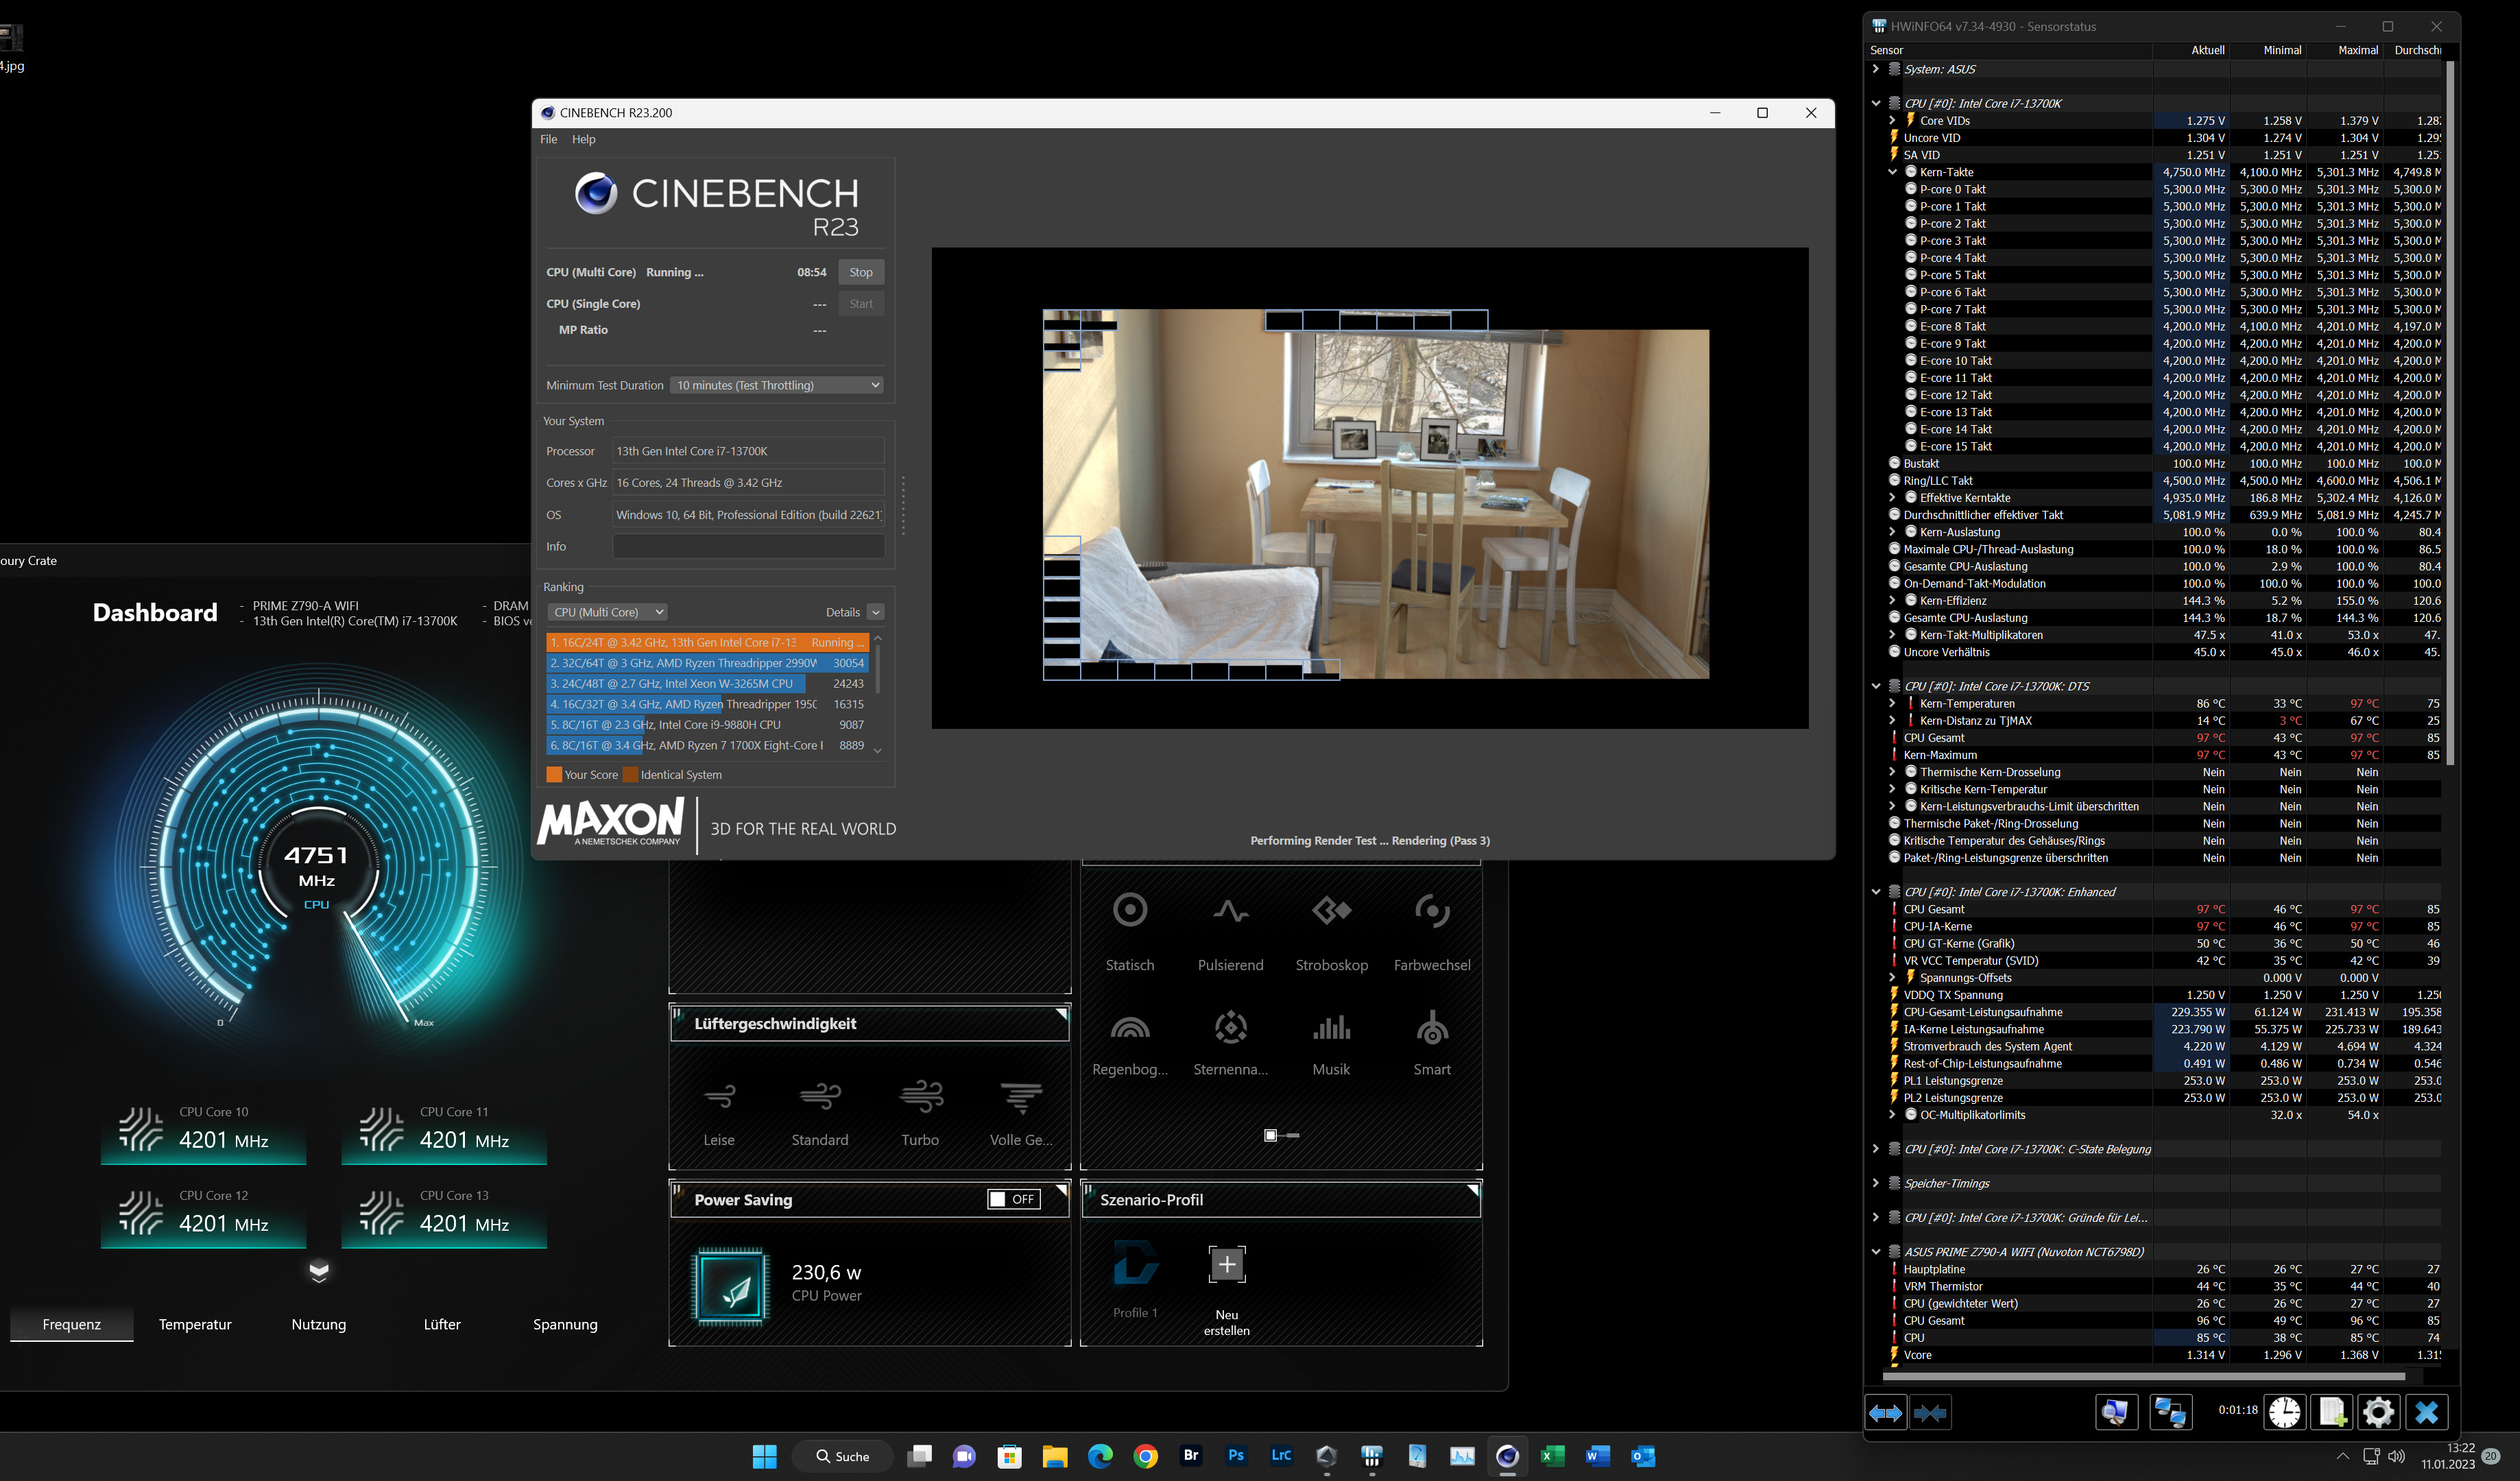Image resolution: width=2520 pixels, height=1481 pixels.
Task: Click Neu erstellen scenario profile button
Action: tap(1227, 1266)
